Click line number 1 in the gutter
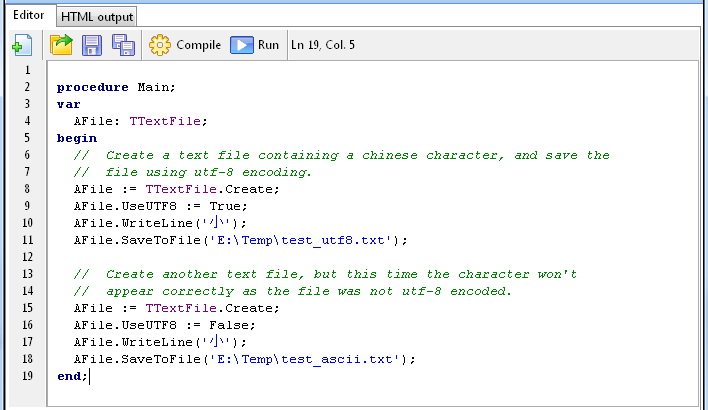This screenshot has height=410, width=708. point(28,70)
